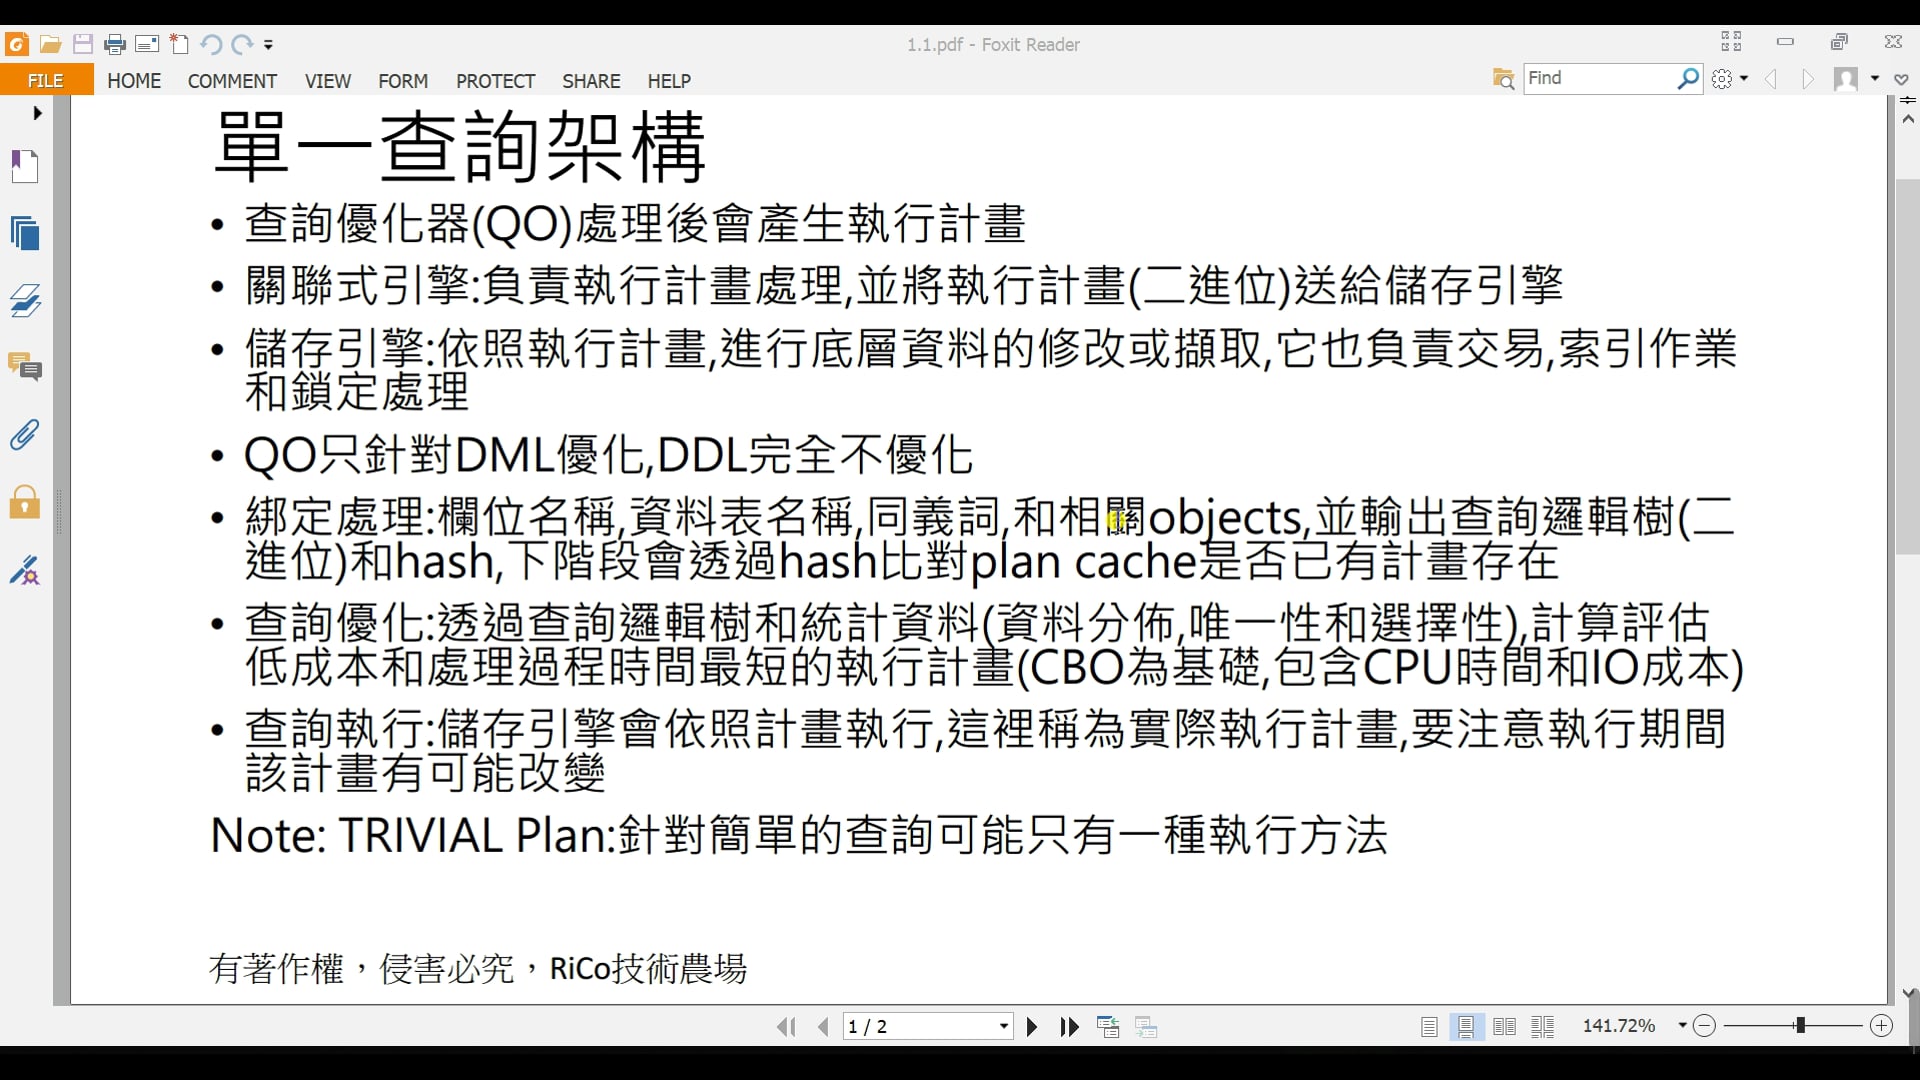This screenshot has width=1920, height=1080.
Task: Open the Security lock panel
Action: [x=25, y=502]
